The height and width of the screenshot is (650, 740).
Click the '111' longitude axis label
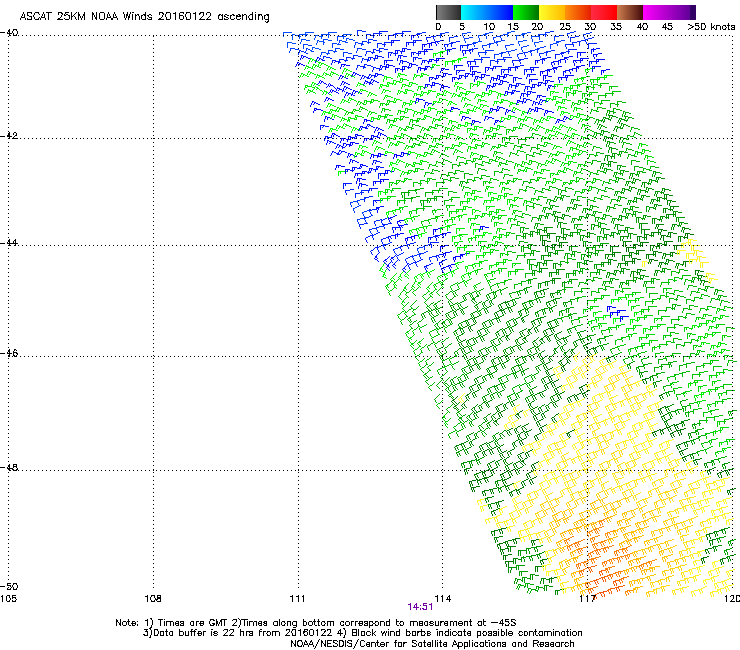(x=297, y=599)
